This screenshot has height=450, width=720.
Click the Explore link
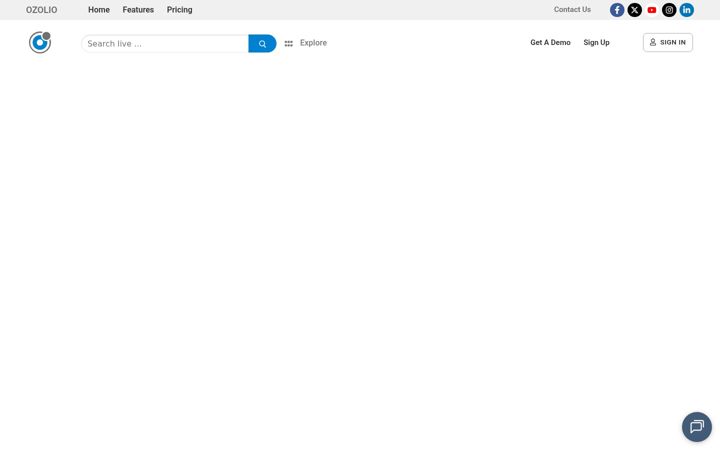[313, 43]
